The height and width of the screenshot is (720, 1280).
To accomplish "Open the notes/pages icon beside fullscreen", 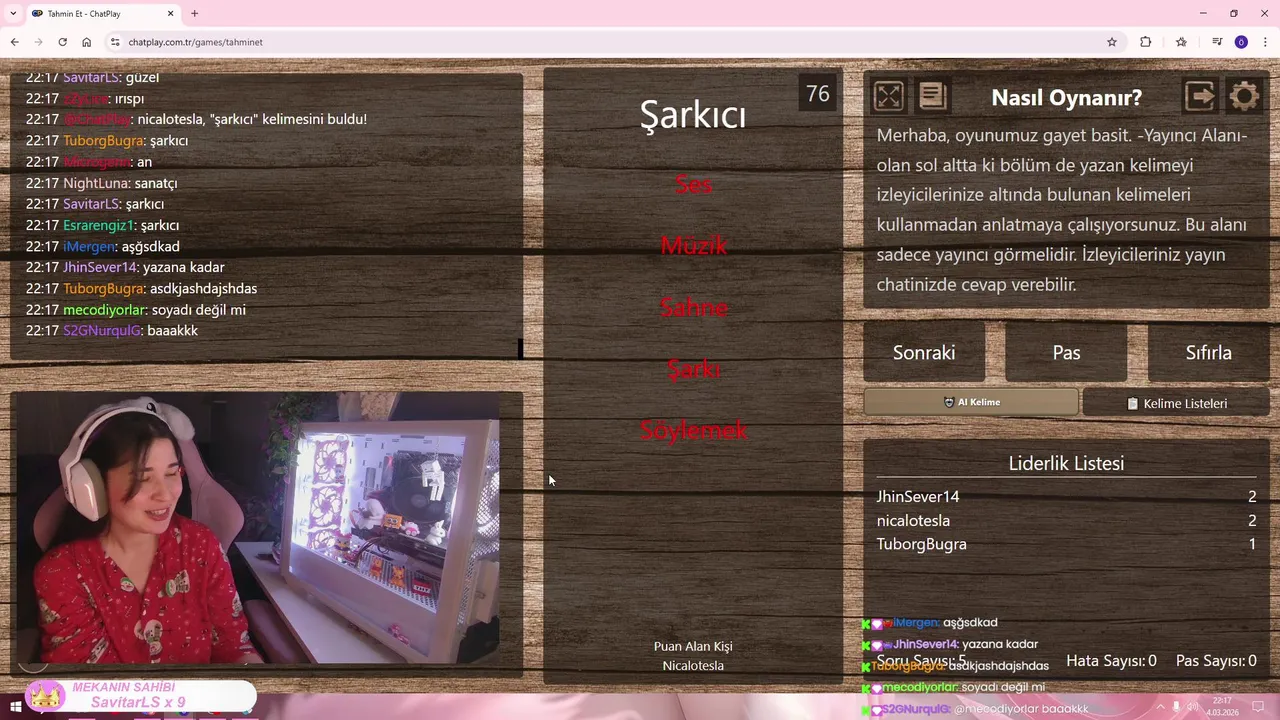I will [932, 96].
